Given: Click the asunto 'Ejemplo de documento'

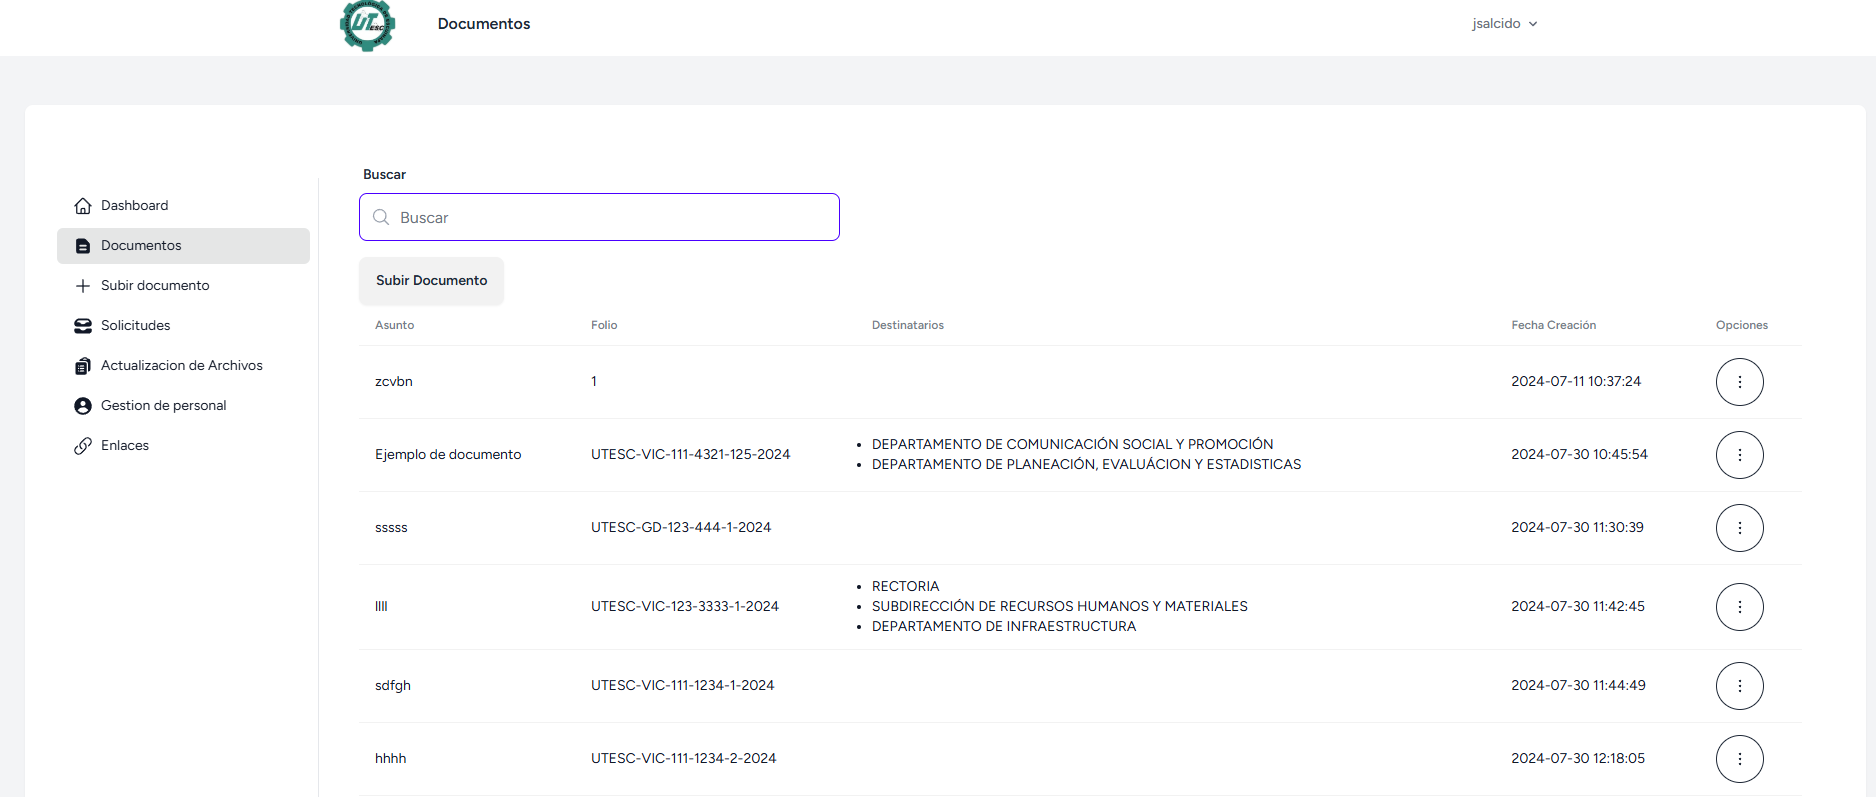Looking at the screenshot, I should point(448,455).
